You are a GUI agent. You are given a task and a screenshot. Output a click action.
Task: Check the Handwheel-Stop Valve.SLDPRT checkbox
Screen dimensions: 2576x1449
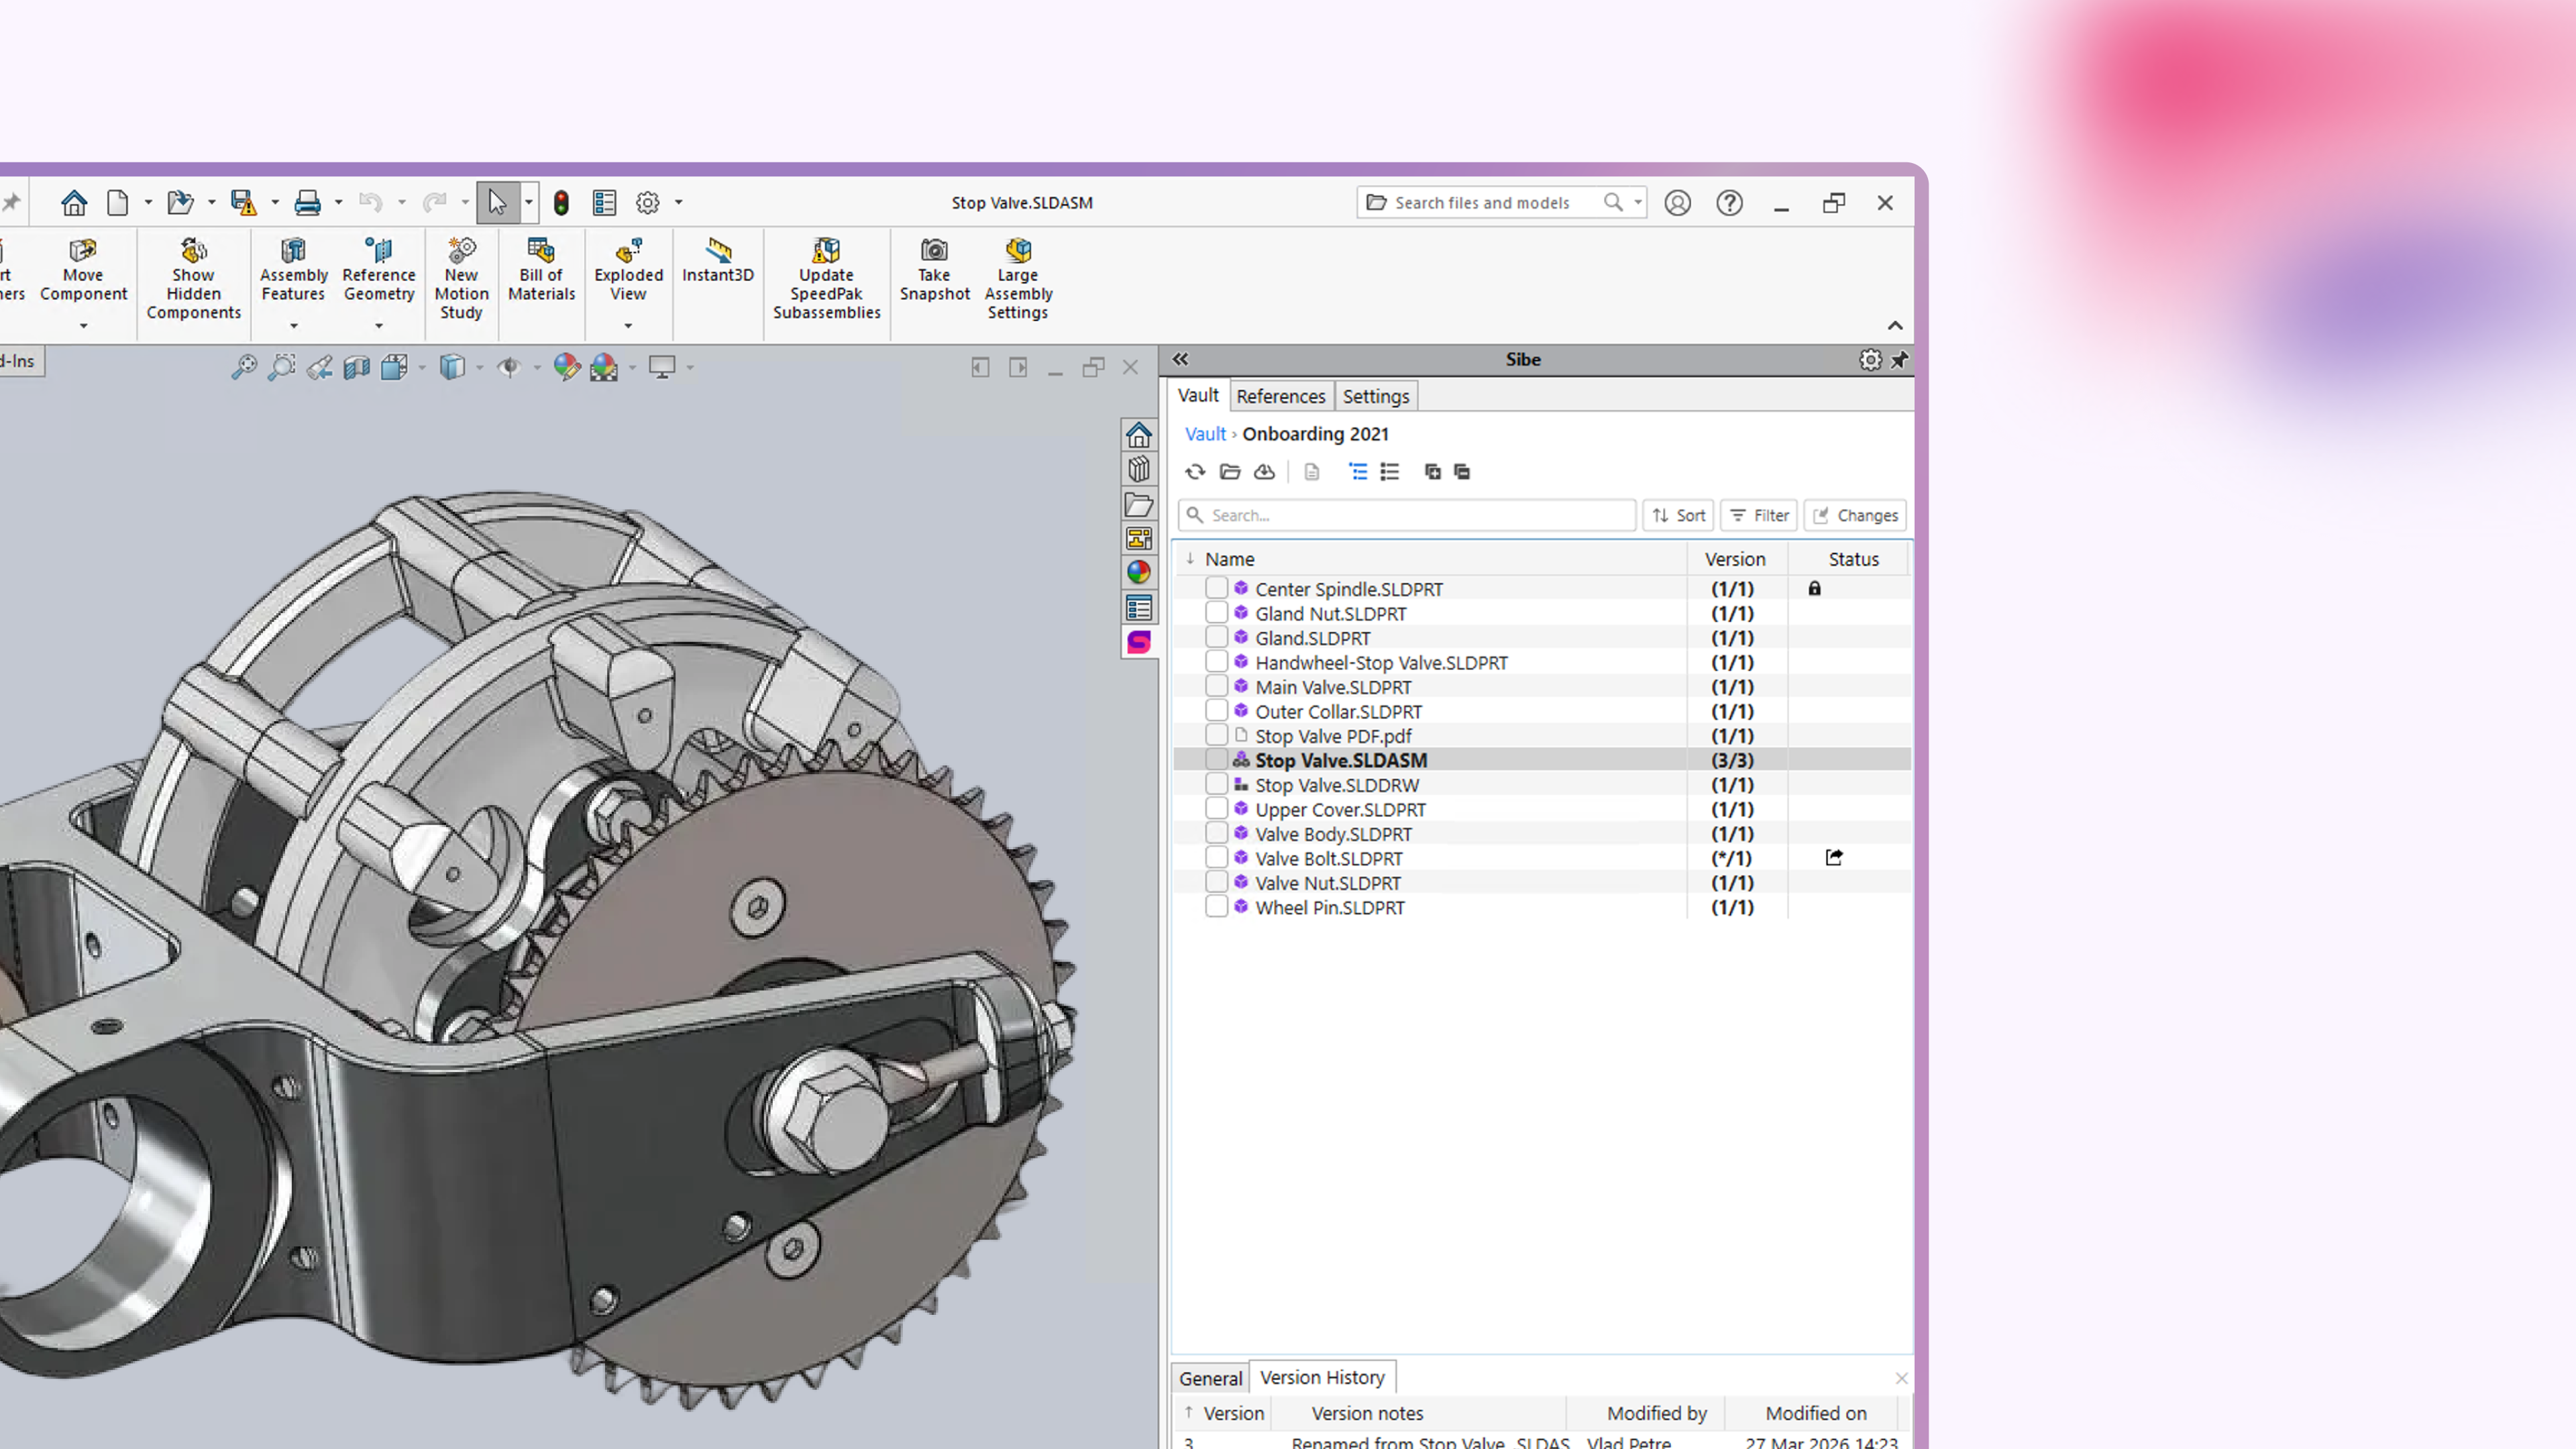pyautogui.click(x=1216, y=662)
